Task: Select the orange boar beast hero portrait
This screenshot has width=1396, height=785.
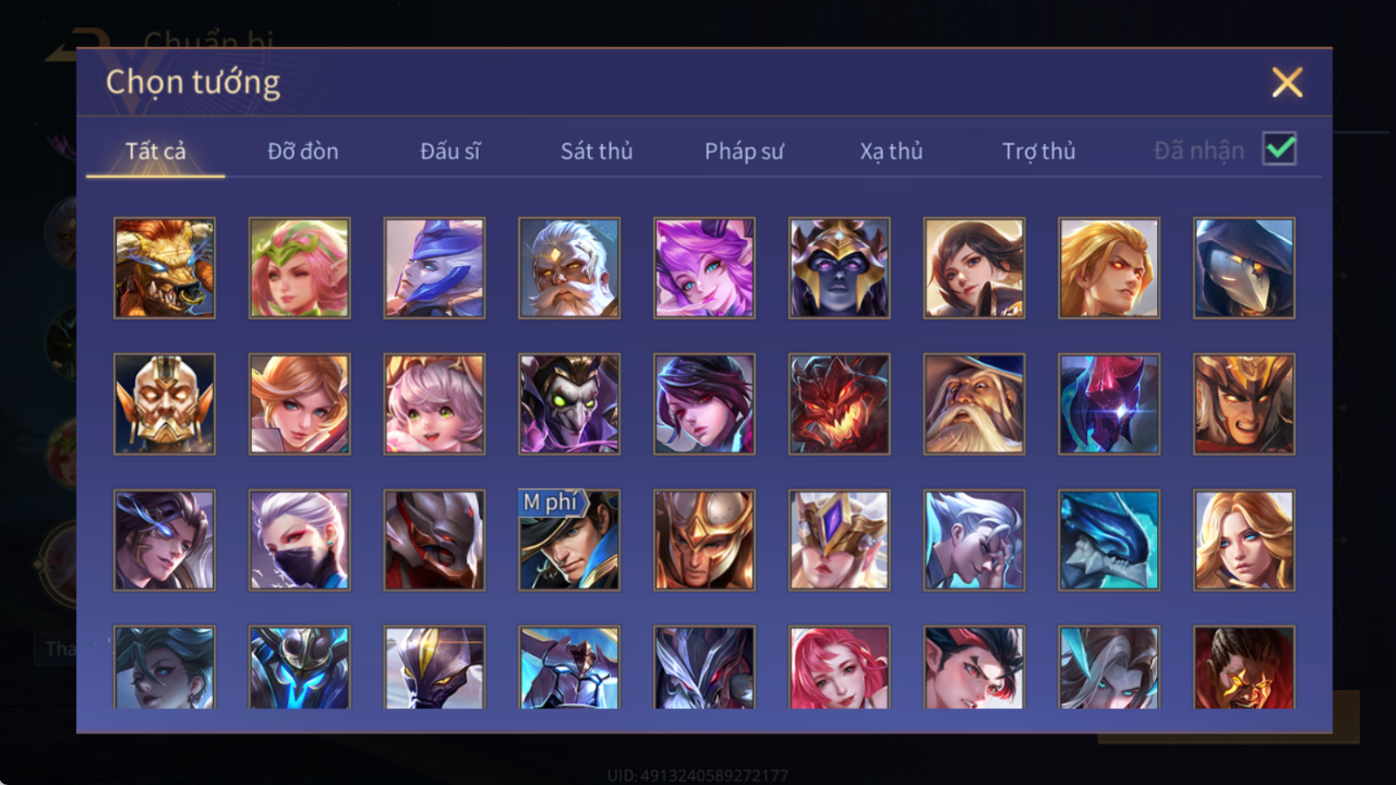Action: pos(164,268)
